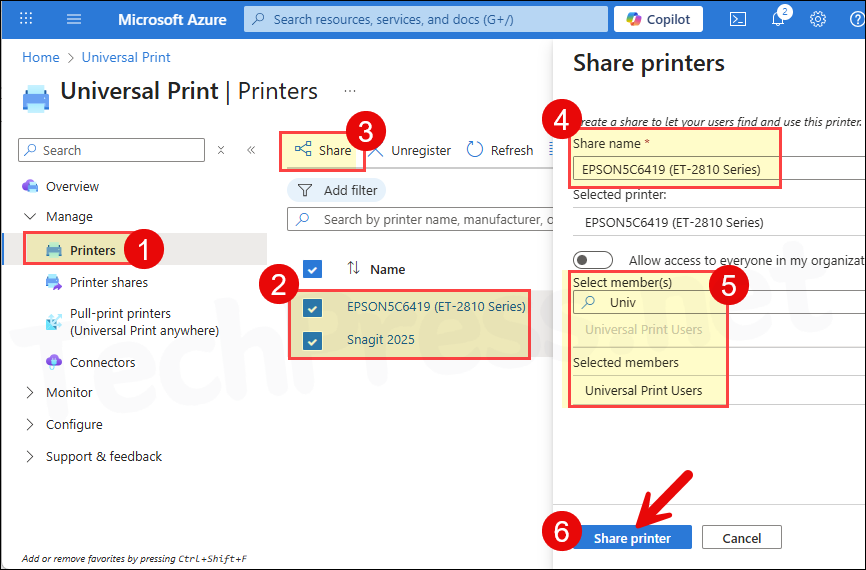Image resolution: width=866 pixels, height=570 pixels.
Task: Open the Snagit 2025 printer link
Action: tap(381, 340)
